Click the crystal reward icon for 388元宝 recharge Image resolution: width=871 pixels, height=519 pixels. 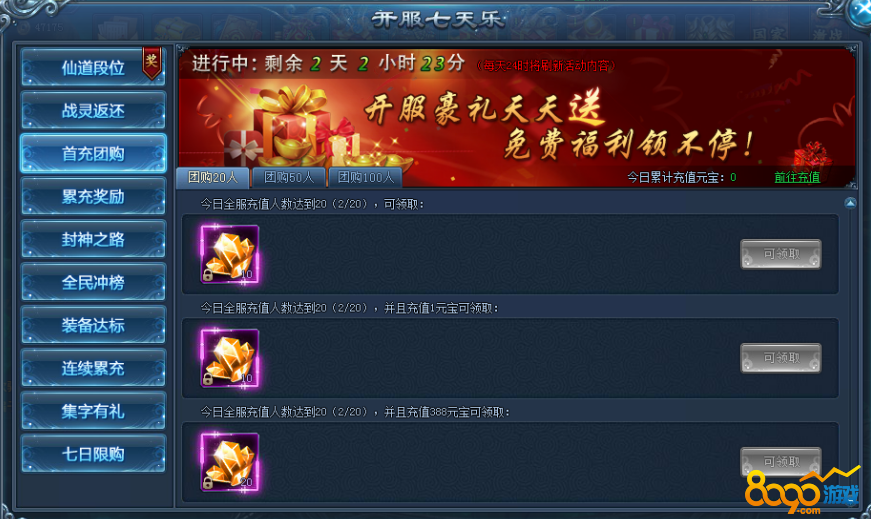(229, 462)
